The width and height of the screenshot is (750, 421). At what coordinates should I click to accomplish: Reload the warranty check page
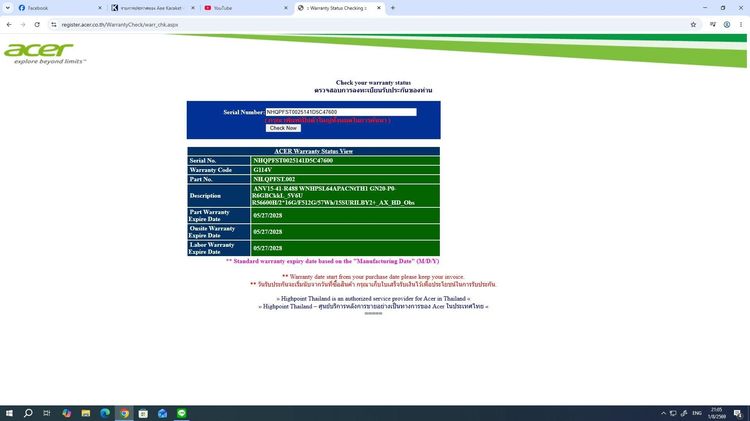(37, 24)
